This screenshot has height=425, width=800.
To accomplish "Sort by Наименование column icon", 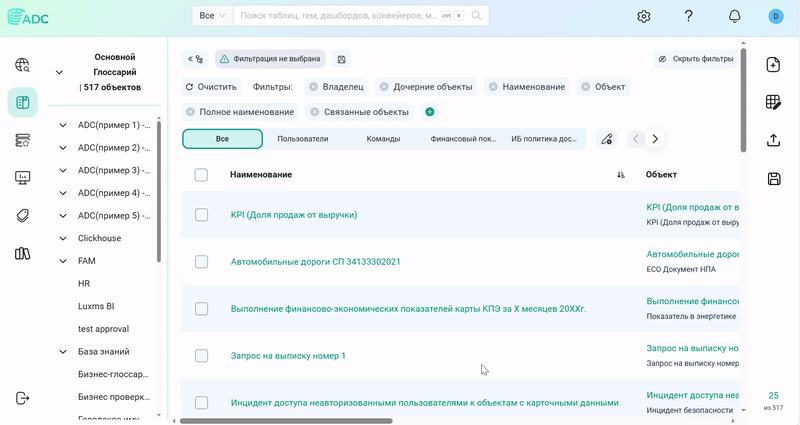I will click(x=621, y=174).
